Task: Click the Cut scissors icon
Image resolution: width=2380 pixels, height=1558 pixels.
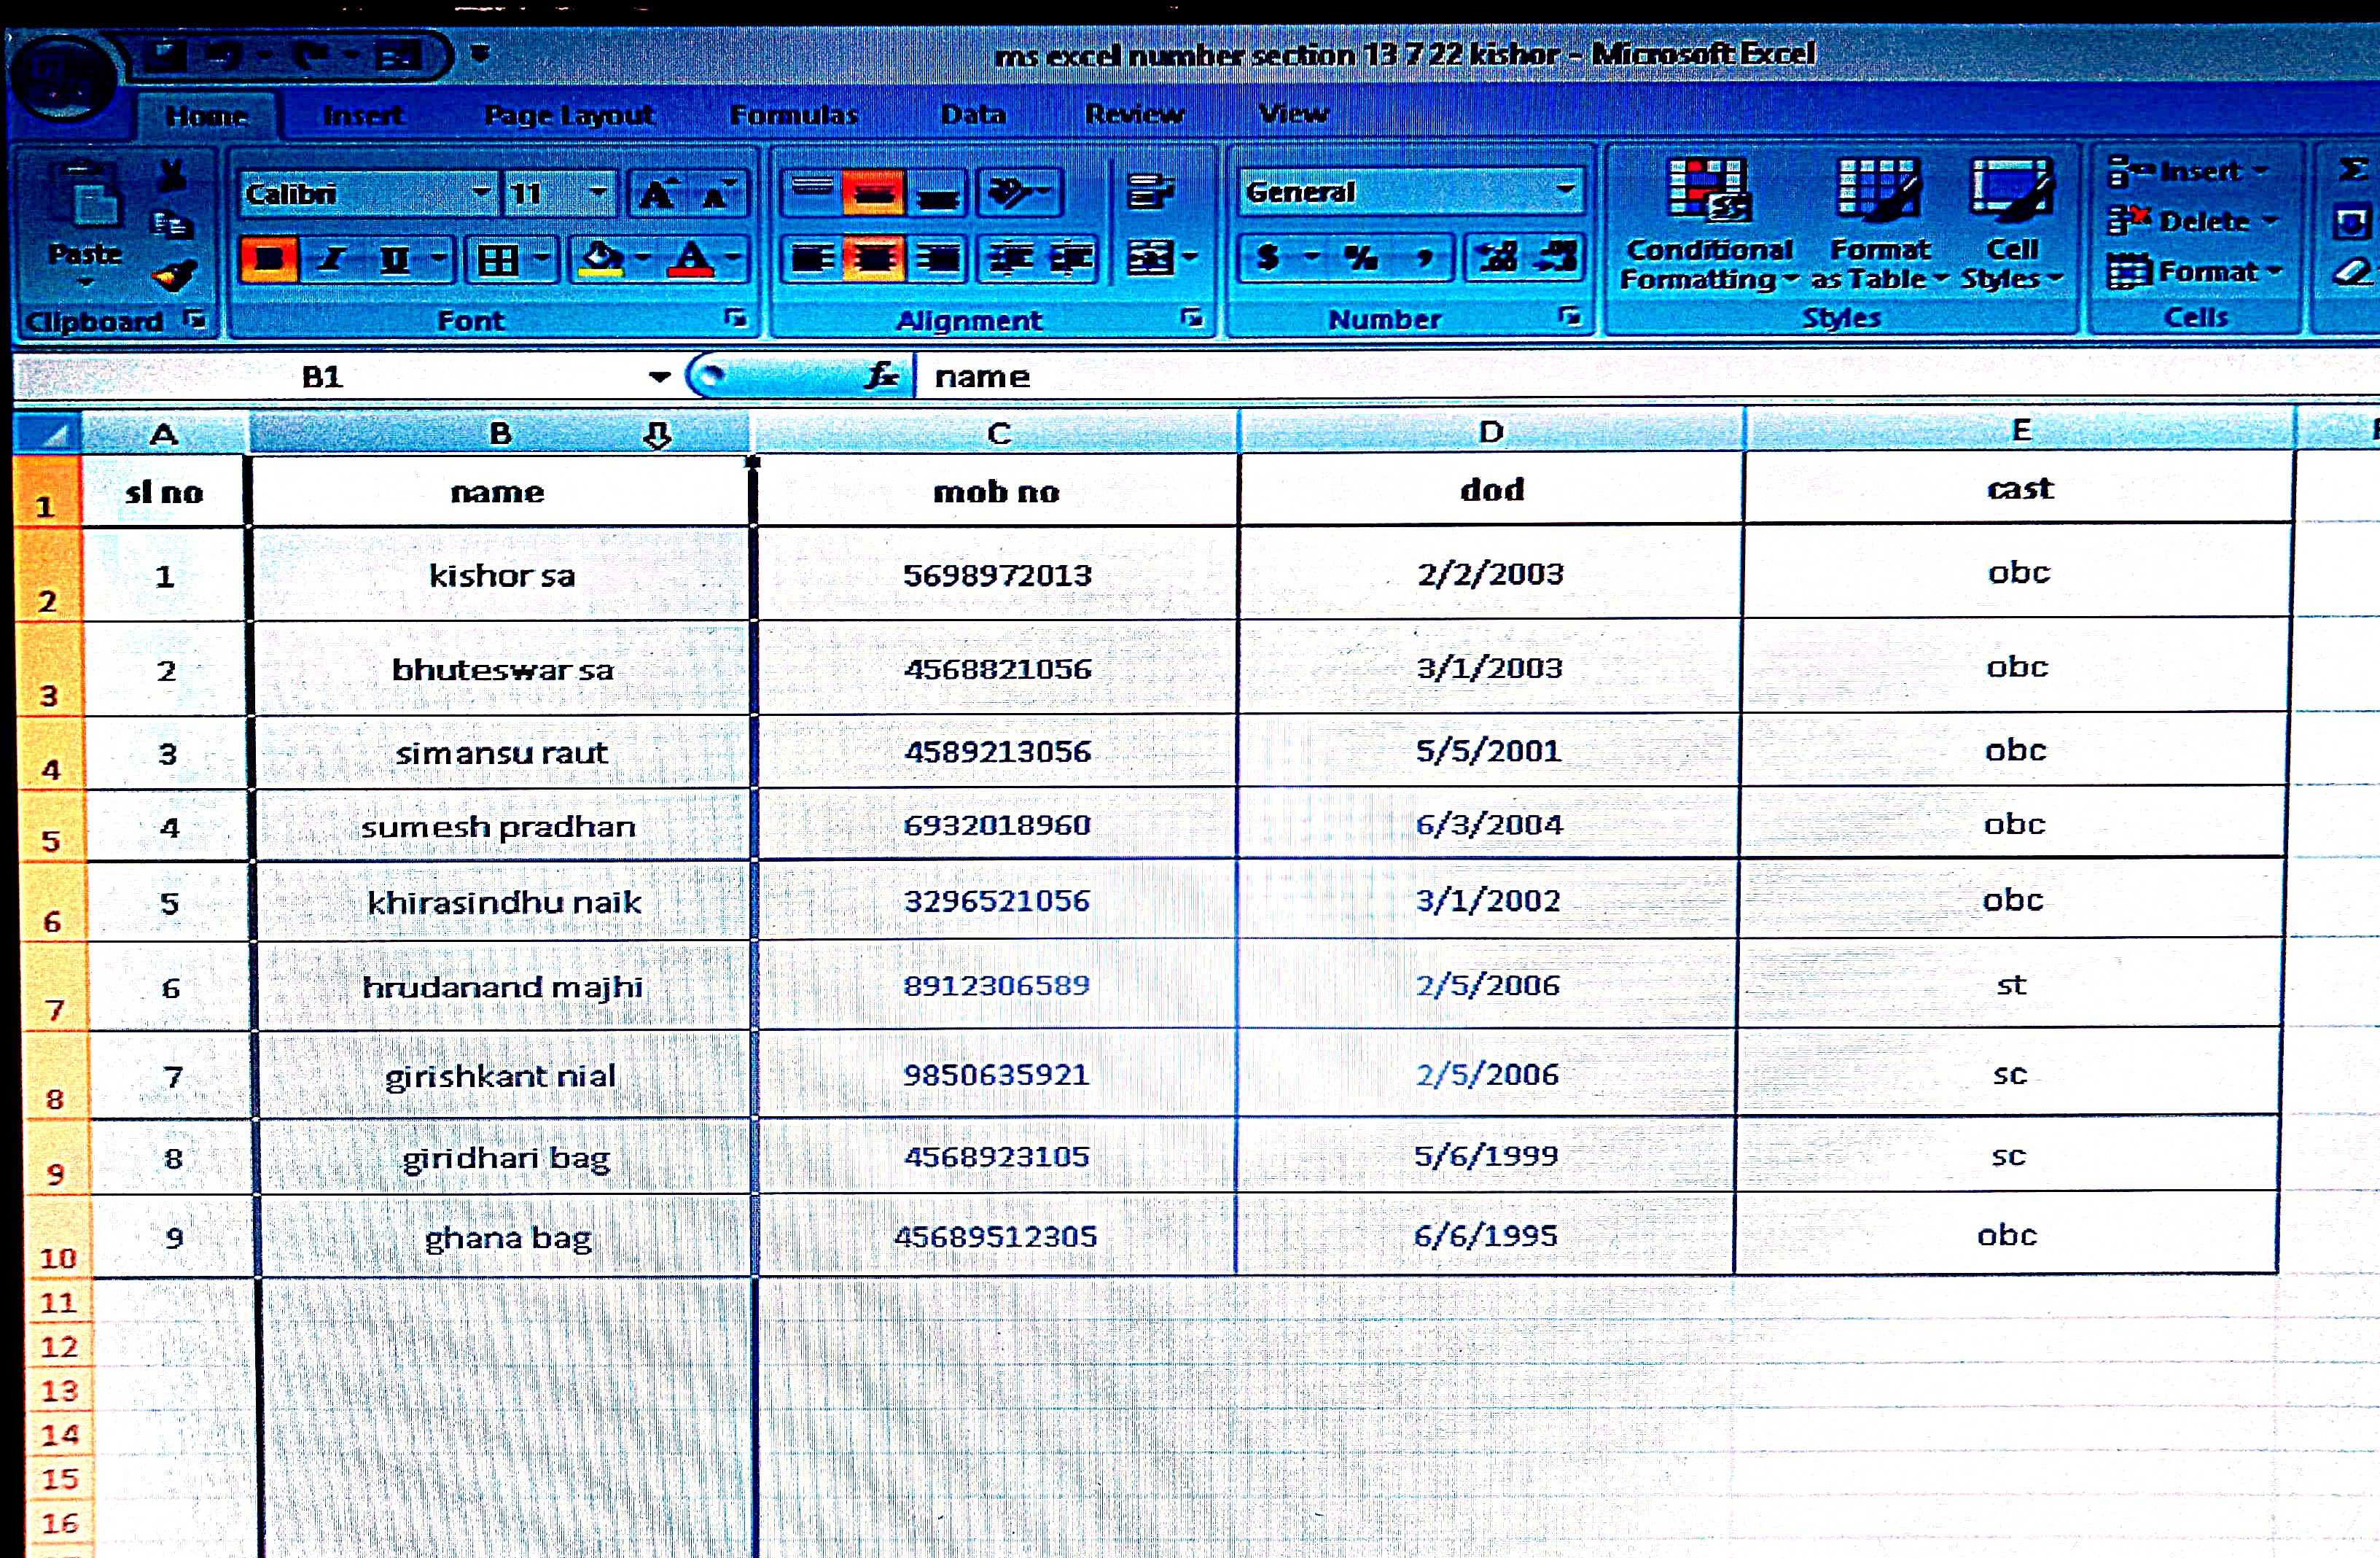Action: 172,174
